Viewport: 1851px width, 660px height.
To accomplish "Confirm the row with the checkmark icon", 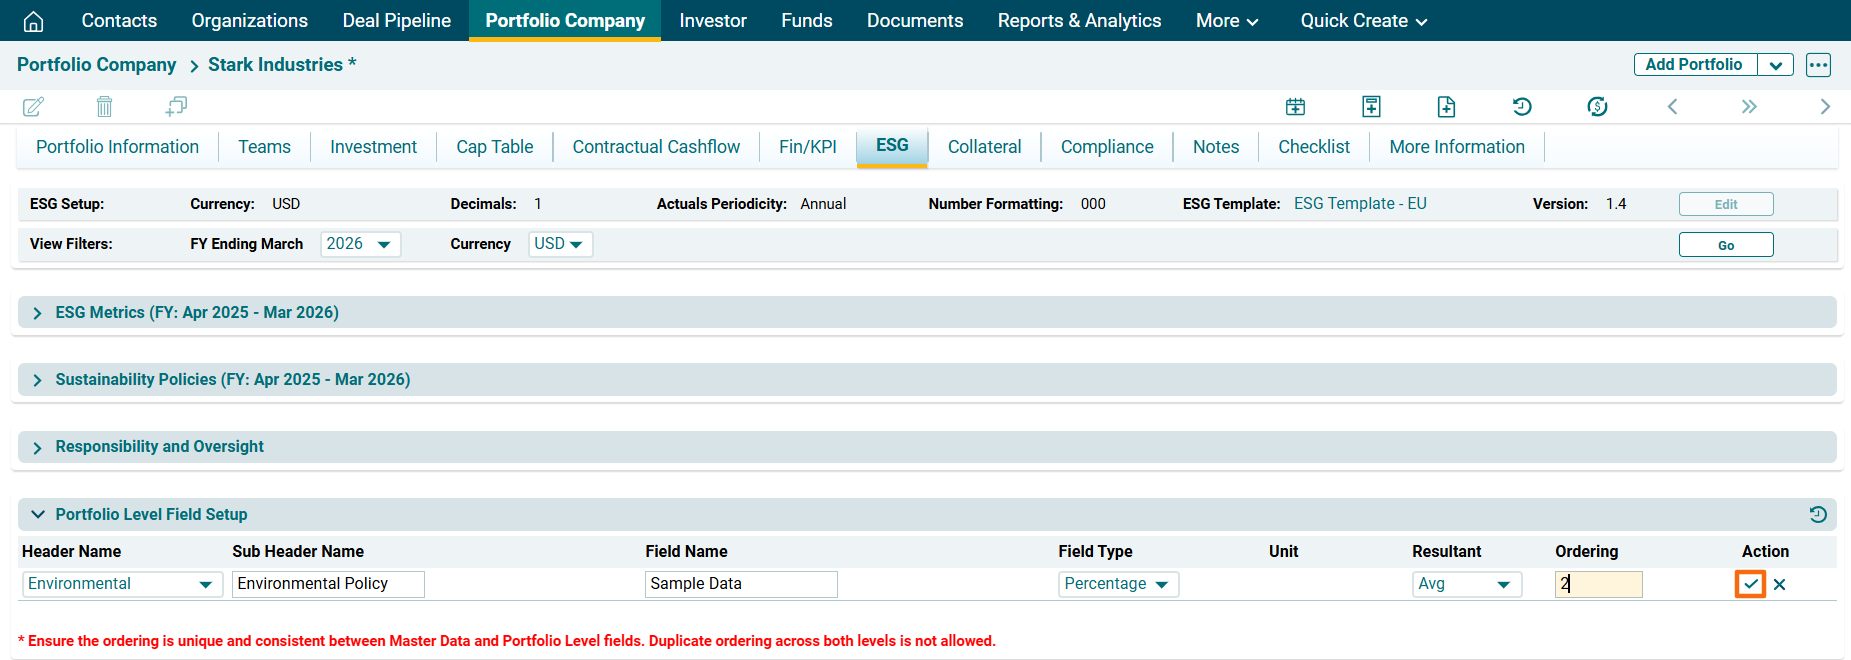I will pyautogui.click(x=1750, y=584).
